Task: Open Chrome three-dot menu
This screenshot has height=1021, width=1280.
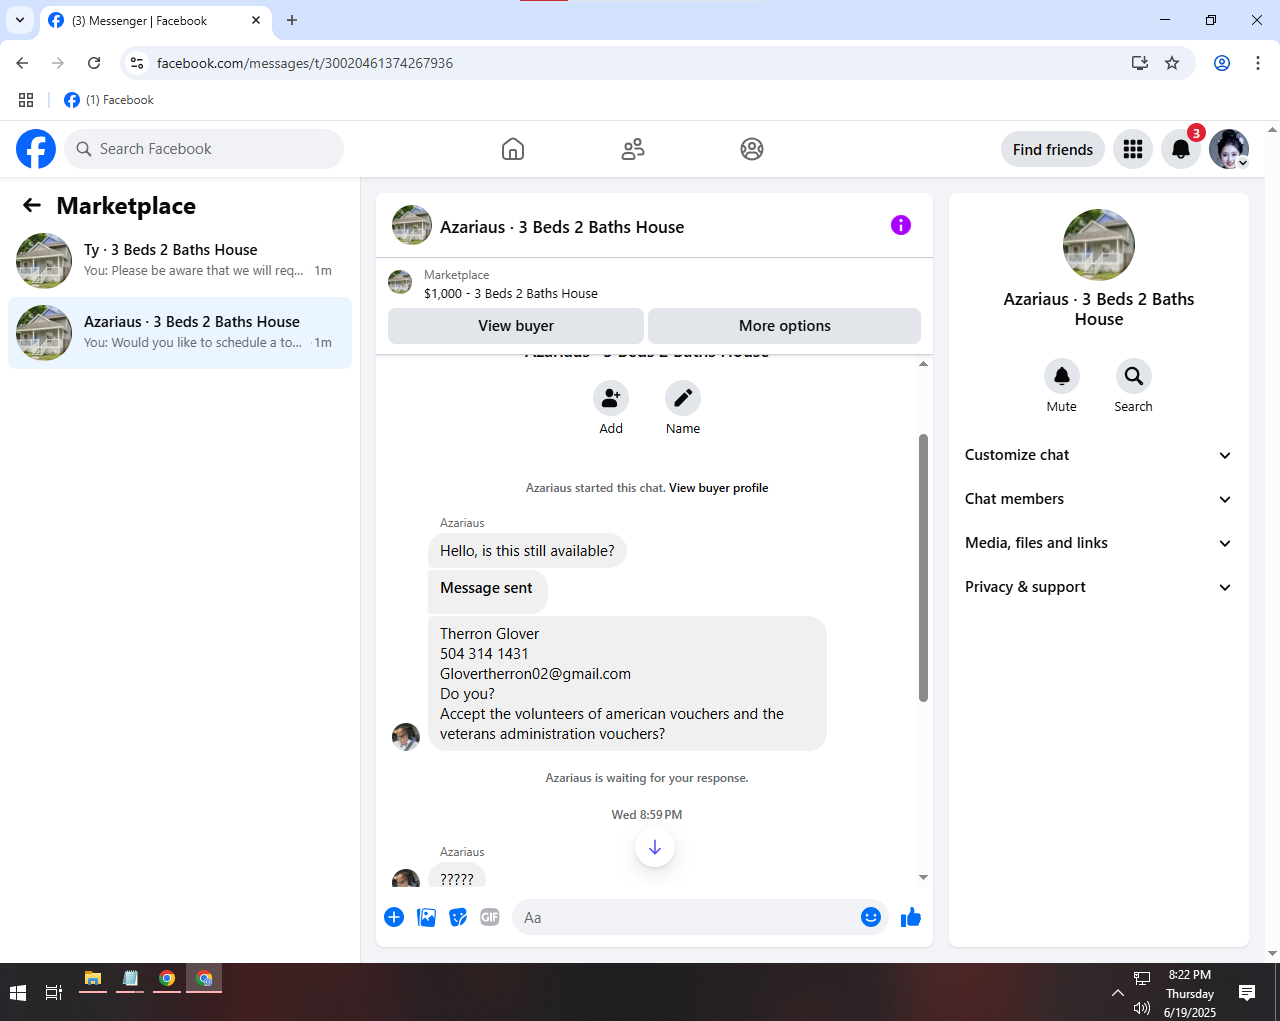Action: point(1258,63)
